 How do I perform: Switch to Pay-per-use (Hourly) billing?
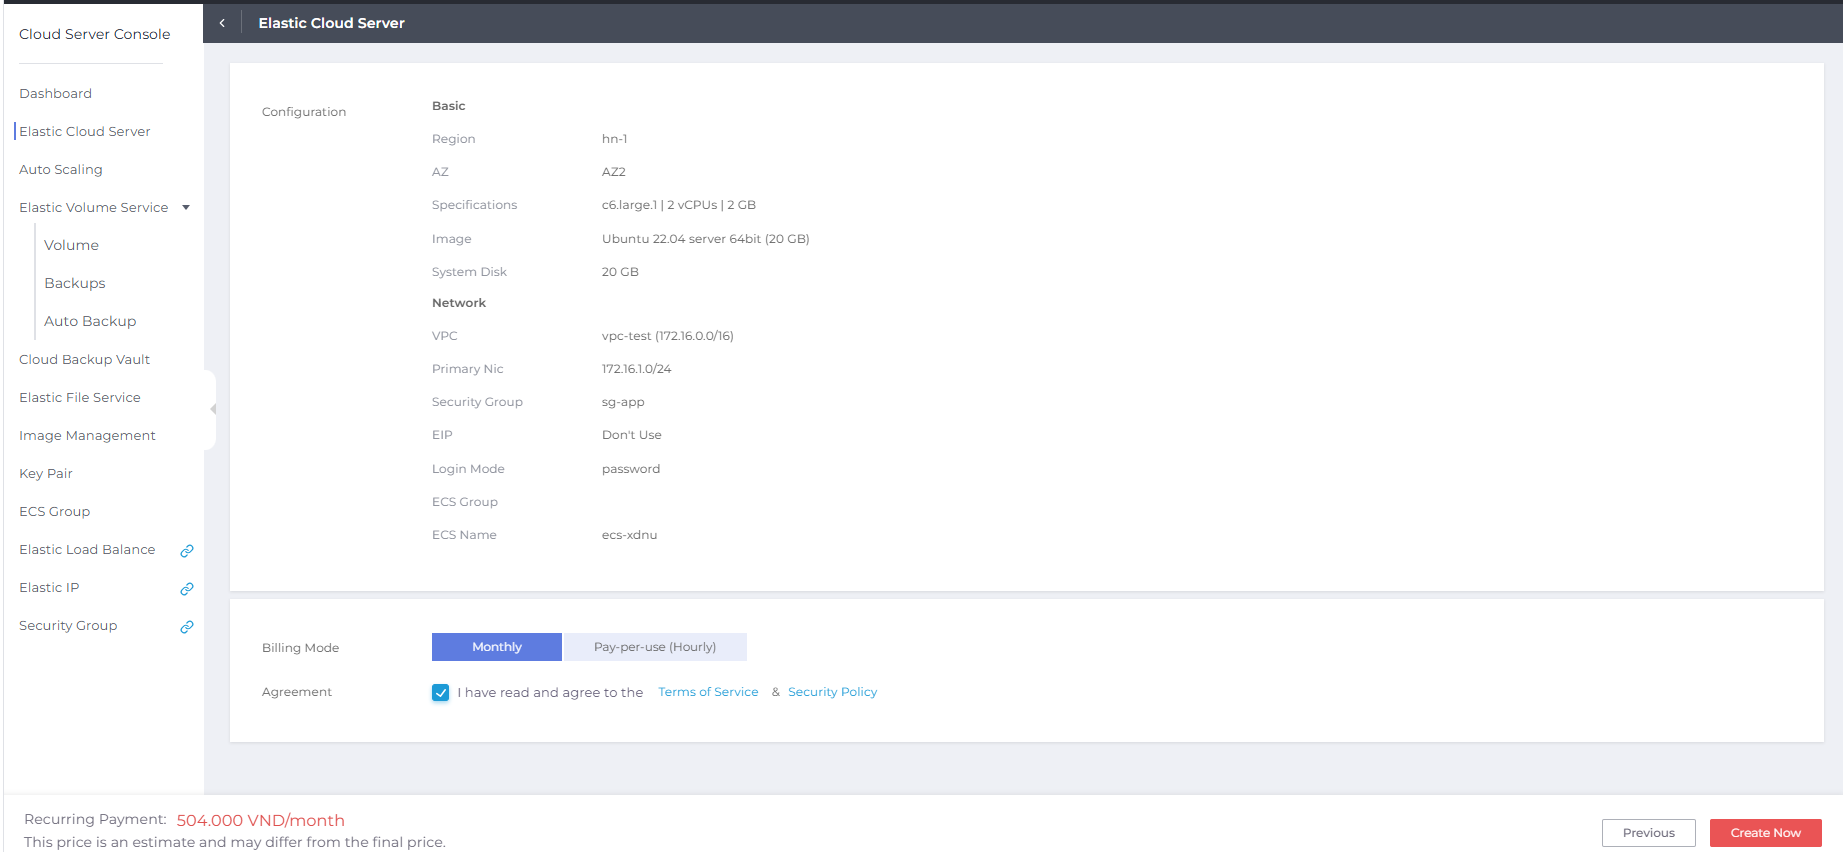pyautogui.click(x=655, y=647)
